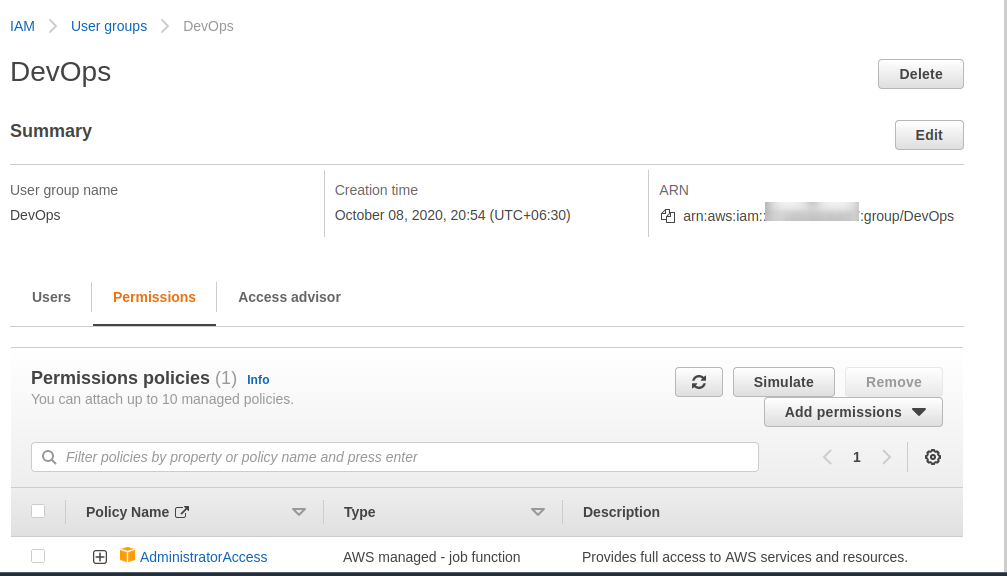Check the AdministratorAccess policy row checkbox
Viewport: 1007px width, 576px height.
[x=38, y=556]
